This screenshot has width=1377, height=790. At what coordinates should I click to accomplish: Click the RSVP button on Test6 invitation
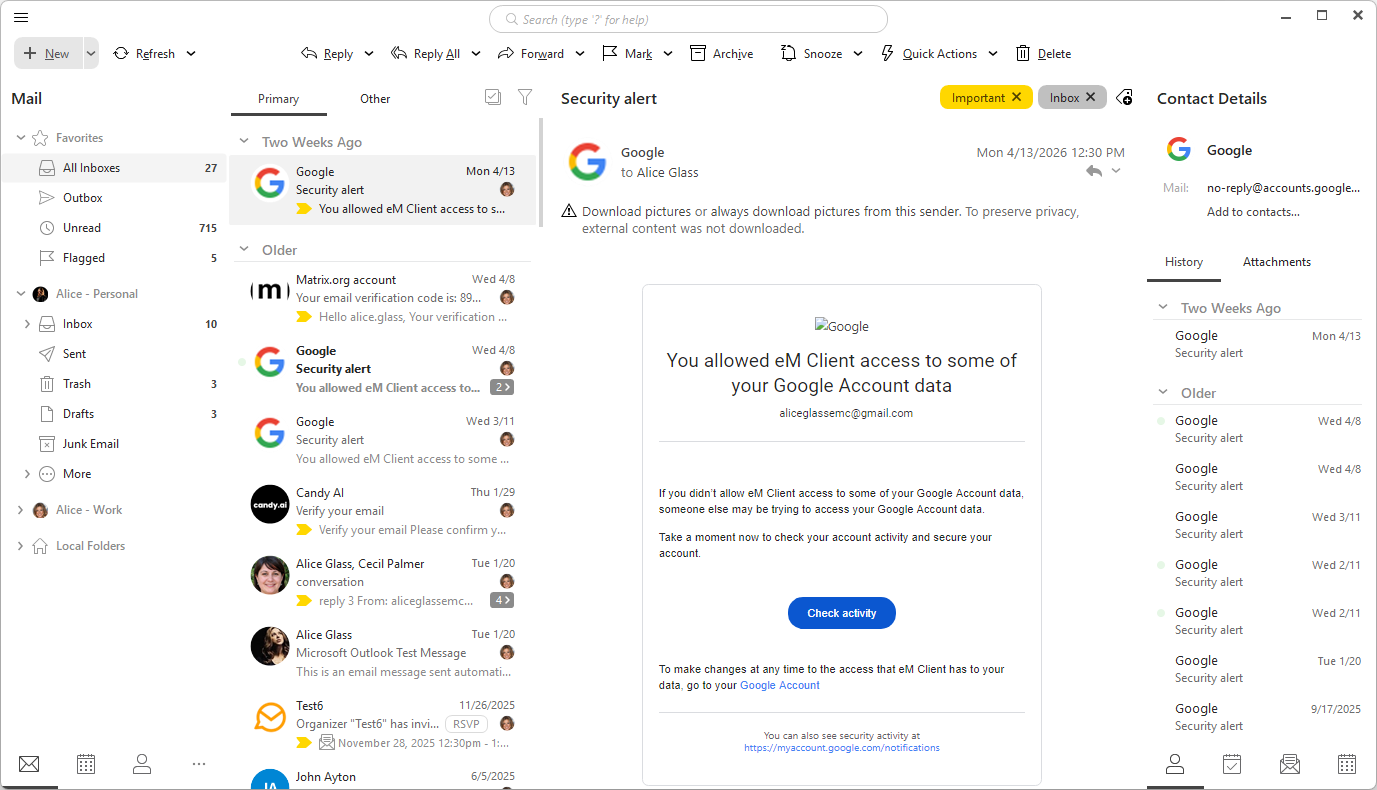(x=466, y=724)
